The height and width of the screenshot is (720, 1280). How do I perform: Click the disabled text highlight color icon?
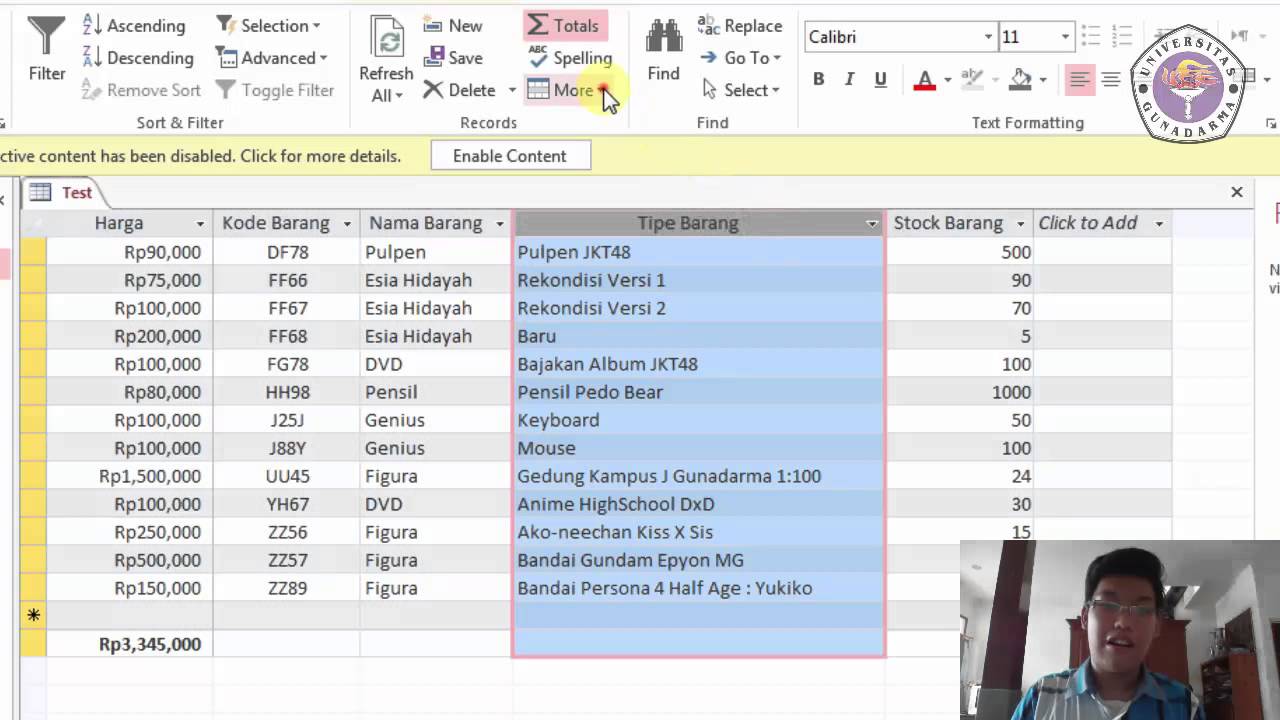click(x=971, y=80)
